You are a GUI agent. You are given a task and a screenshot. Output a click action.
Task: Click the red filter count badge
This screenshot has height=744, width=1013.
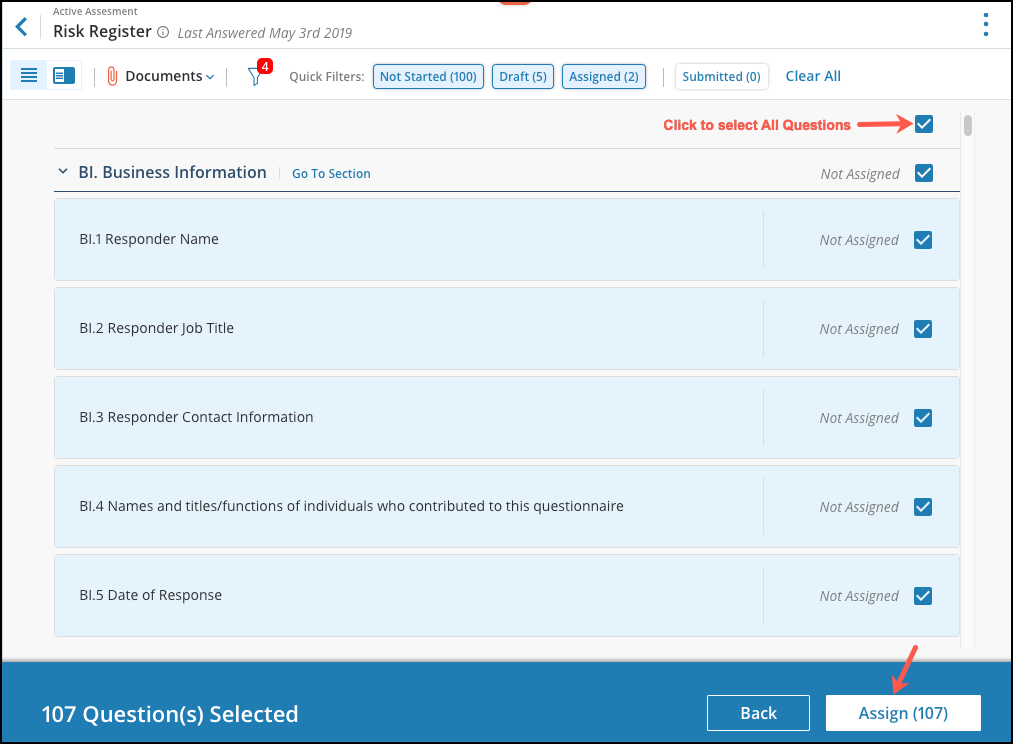click(x=263, y=64)
